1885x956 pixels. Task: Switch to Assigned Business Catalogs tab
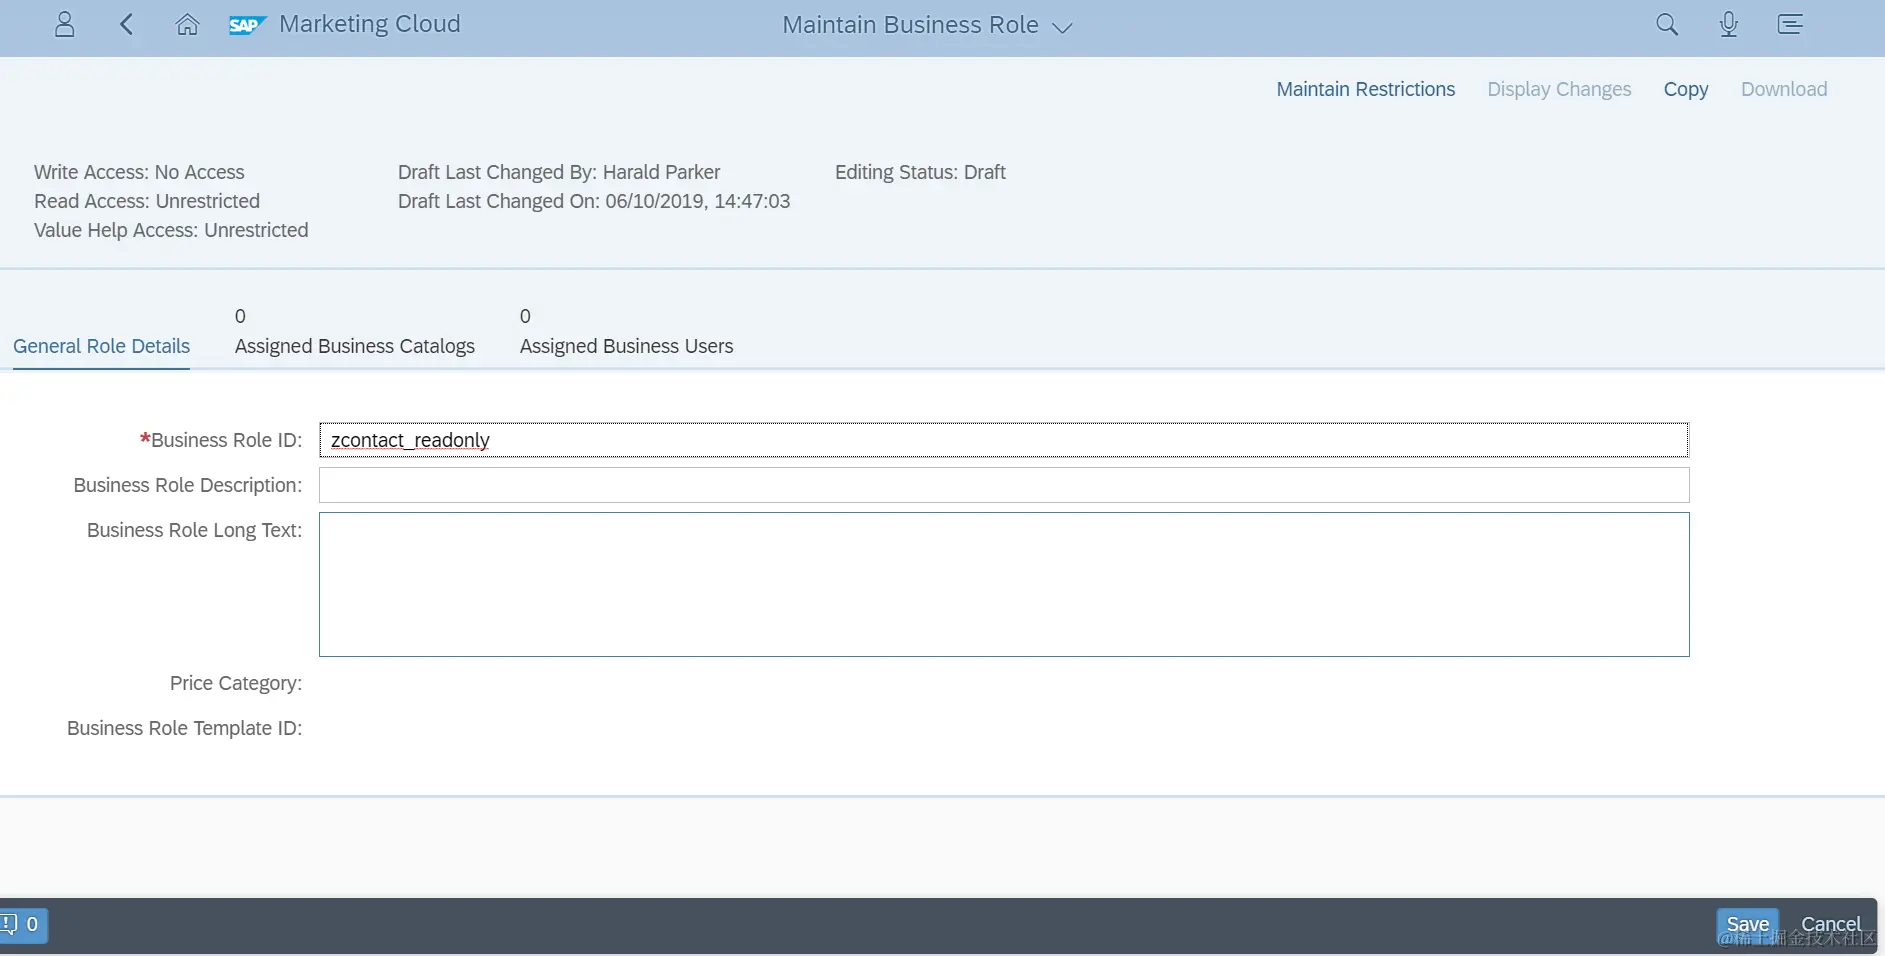355,346
